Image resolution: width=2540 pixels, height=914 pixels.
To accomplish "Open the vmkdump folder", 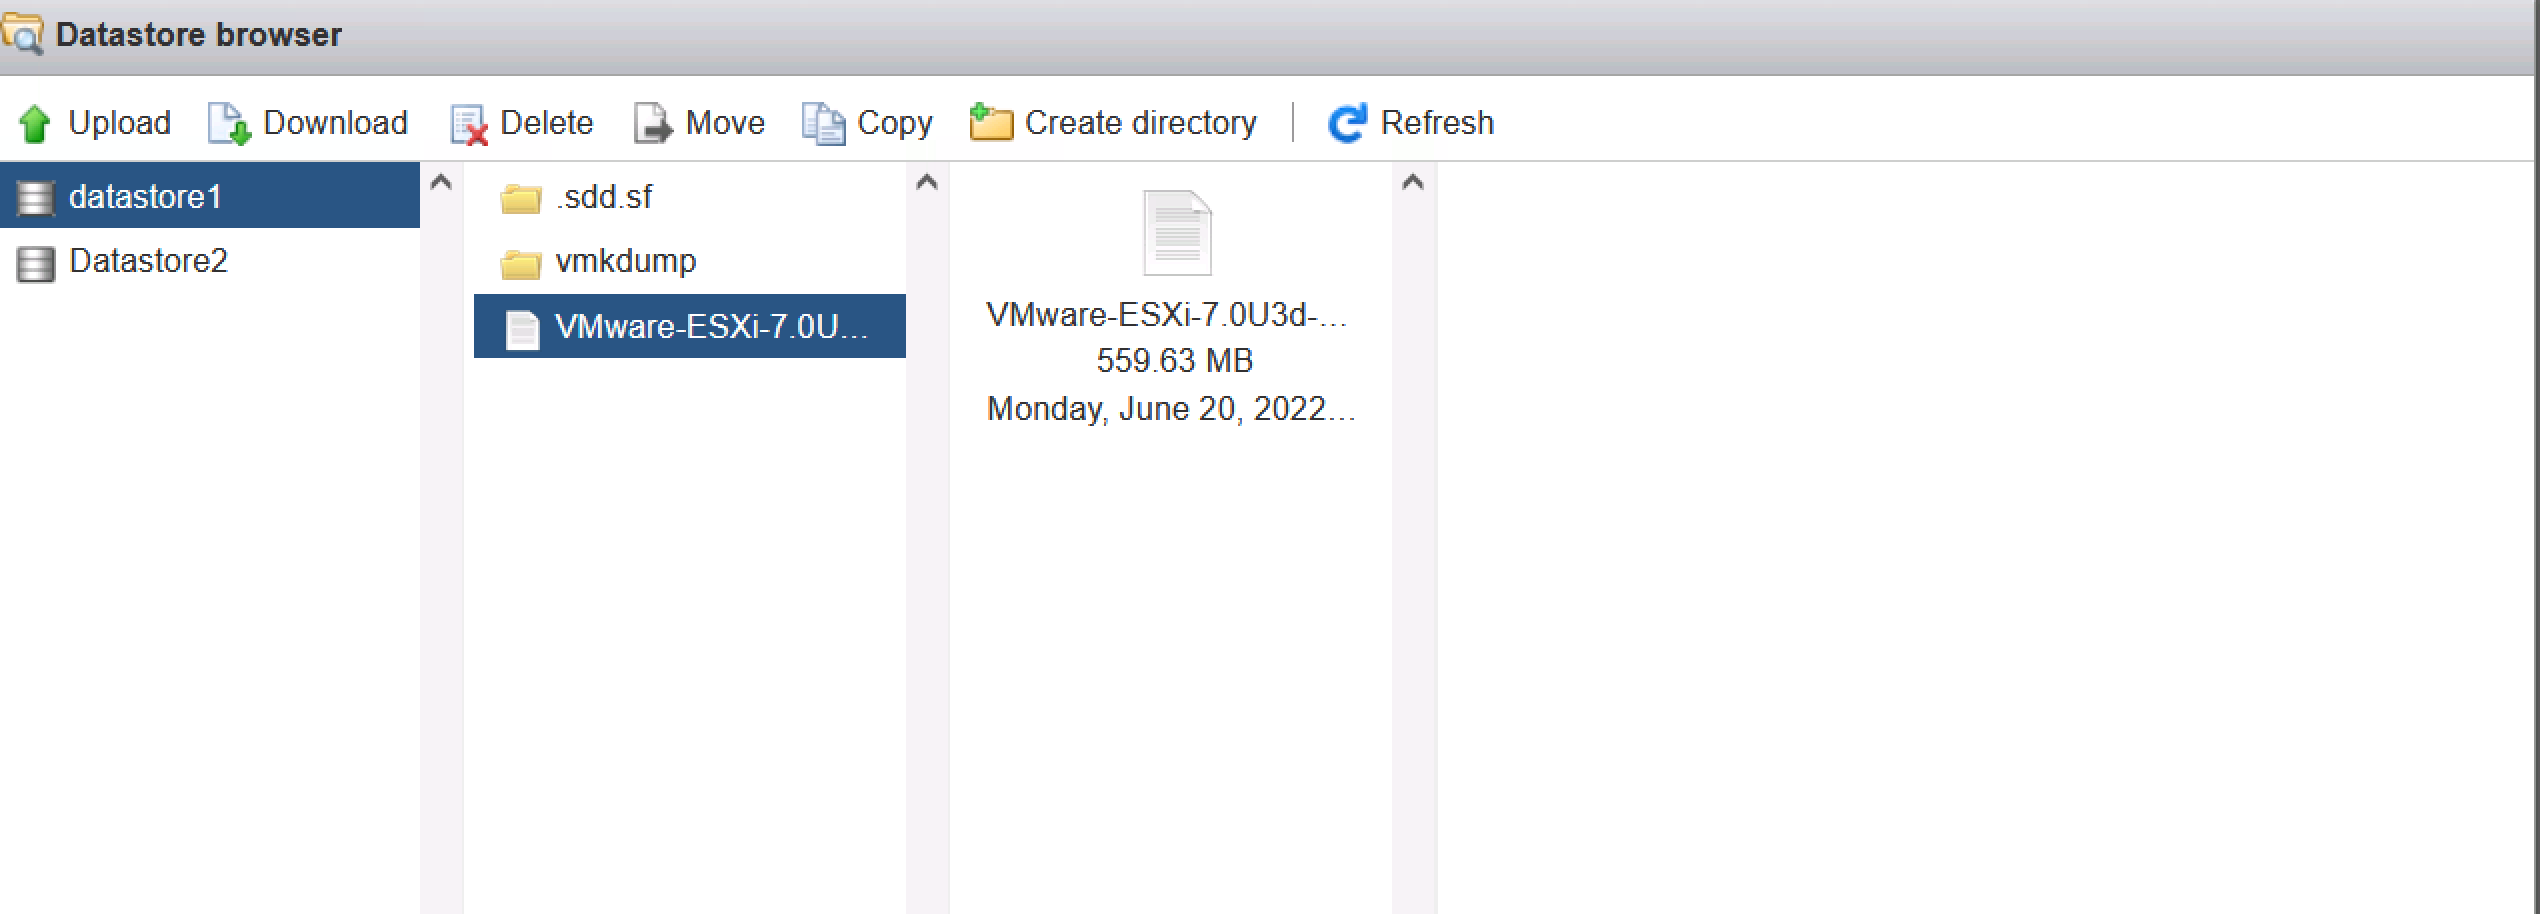I will point(625,261).
